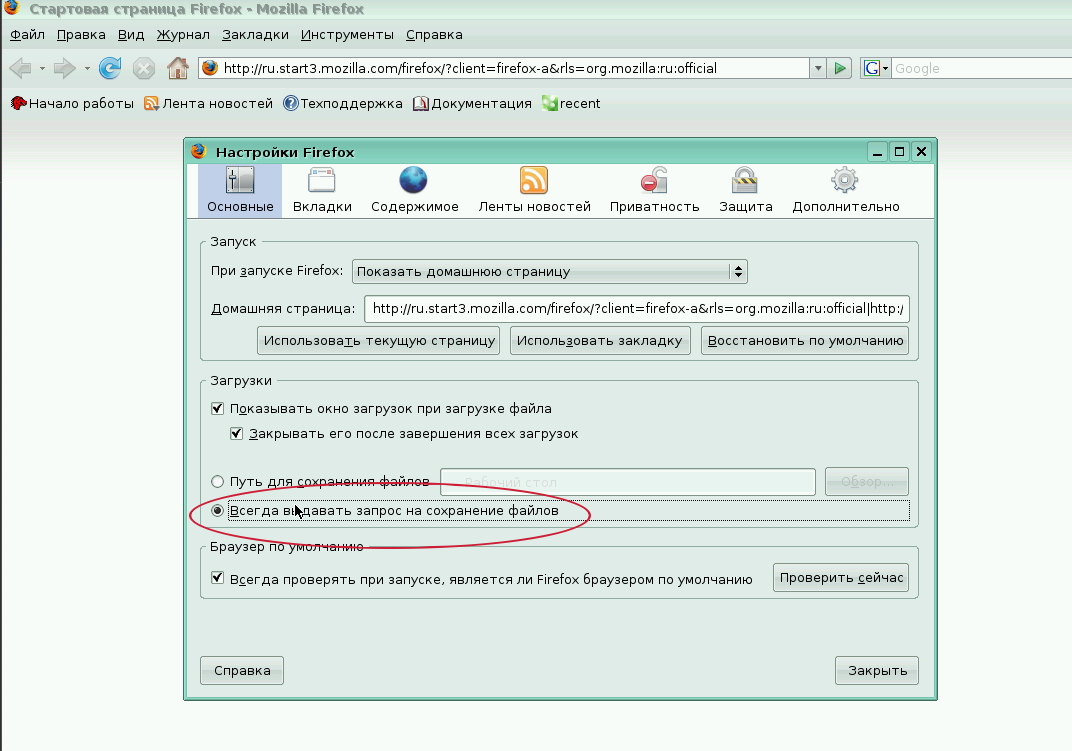The height and width of the screenshot is (751, 1072).
Task: Reload the page with the refresh icon
Action: click(110, 68)
